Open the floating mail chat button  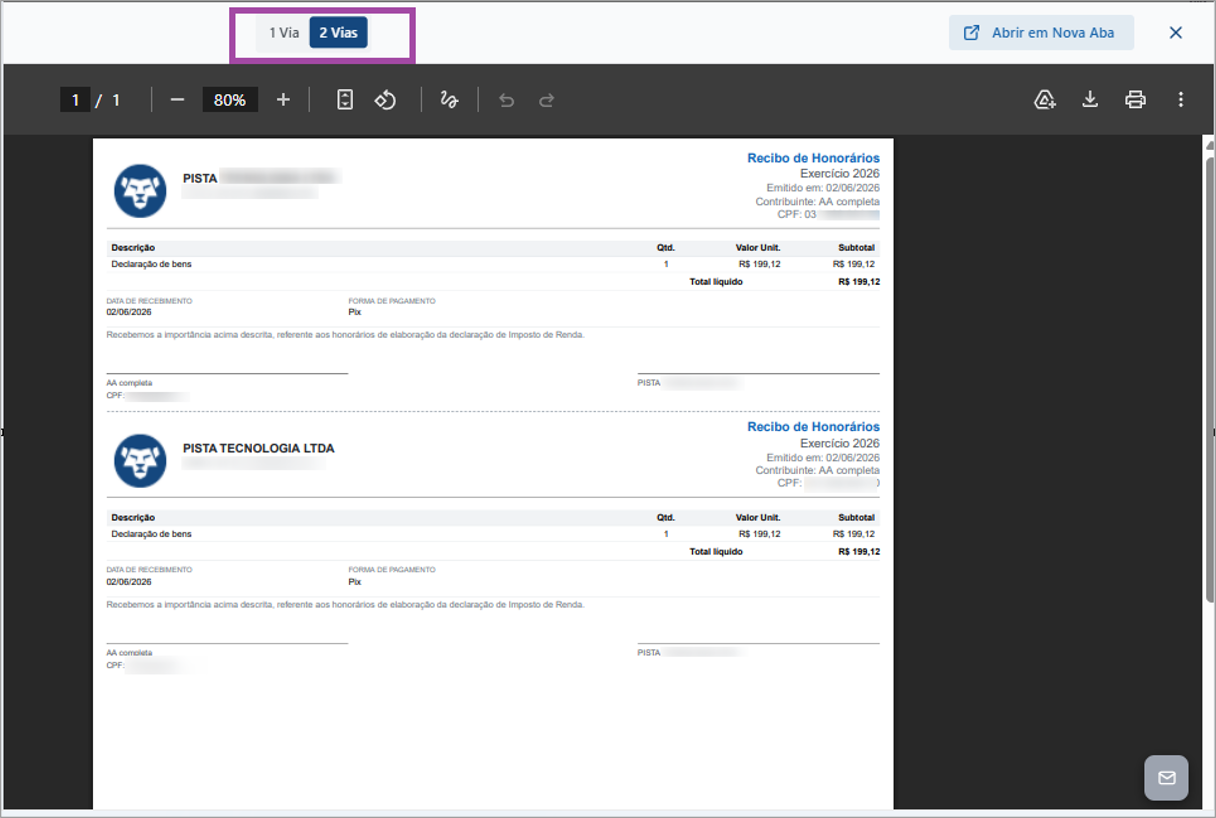click(x=1167, y=778)
